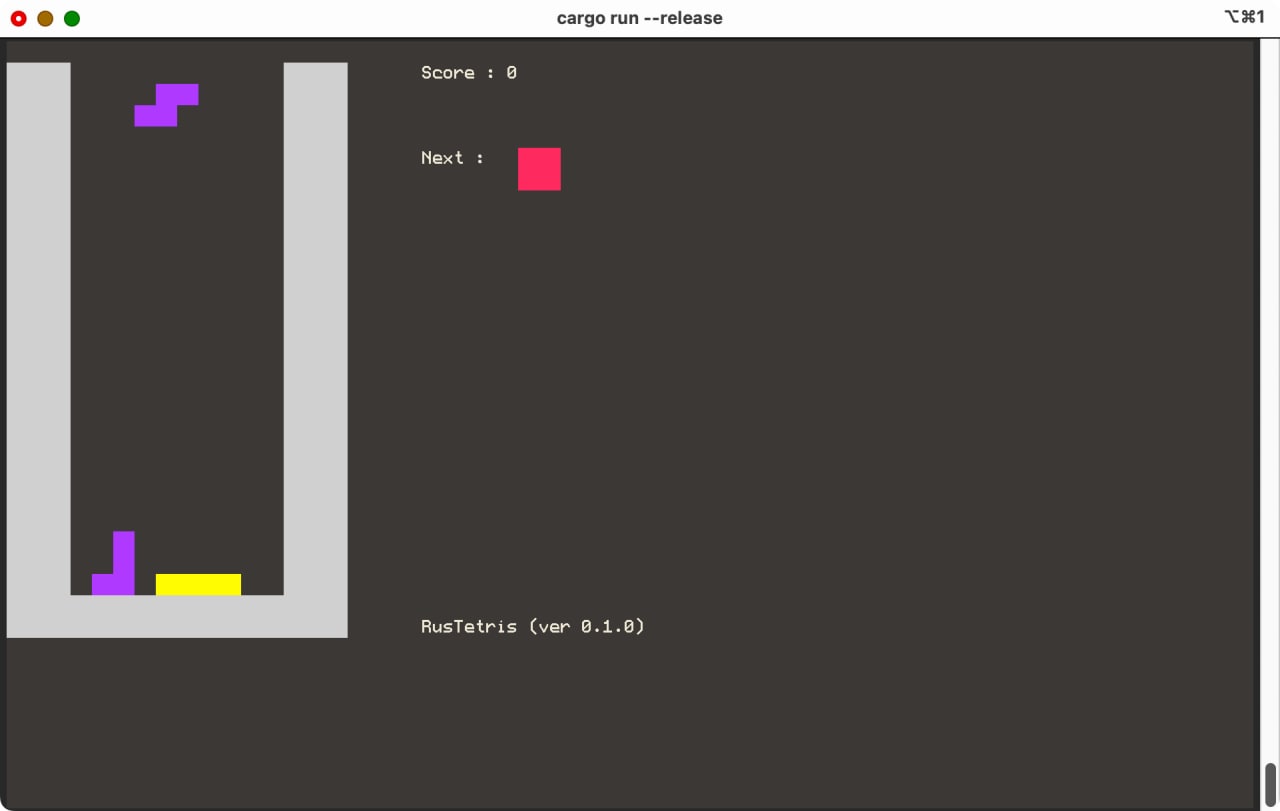Click the "cargo run --release" window title
The height and width of the screenshot is (811, 1280).
(x=639, y=18)
